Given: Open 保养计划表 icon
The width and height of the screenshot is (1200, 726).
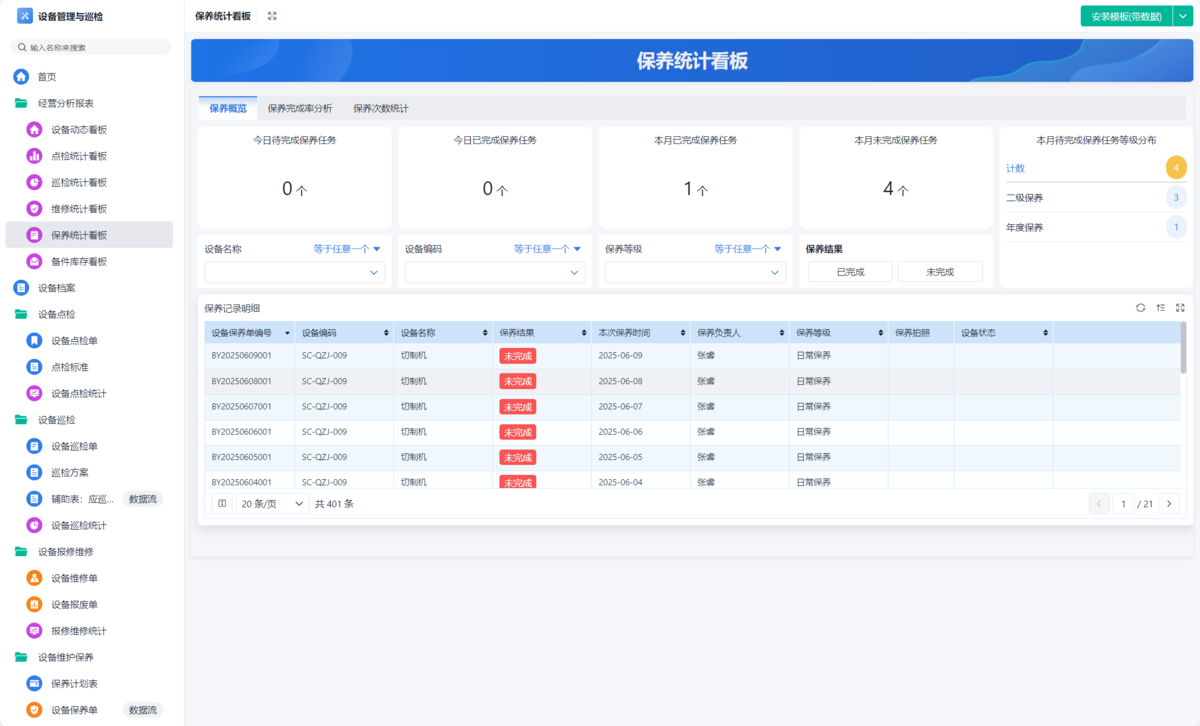Looking at the screenshot, I should [34, 684].
